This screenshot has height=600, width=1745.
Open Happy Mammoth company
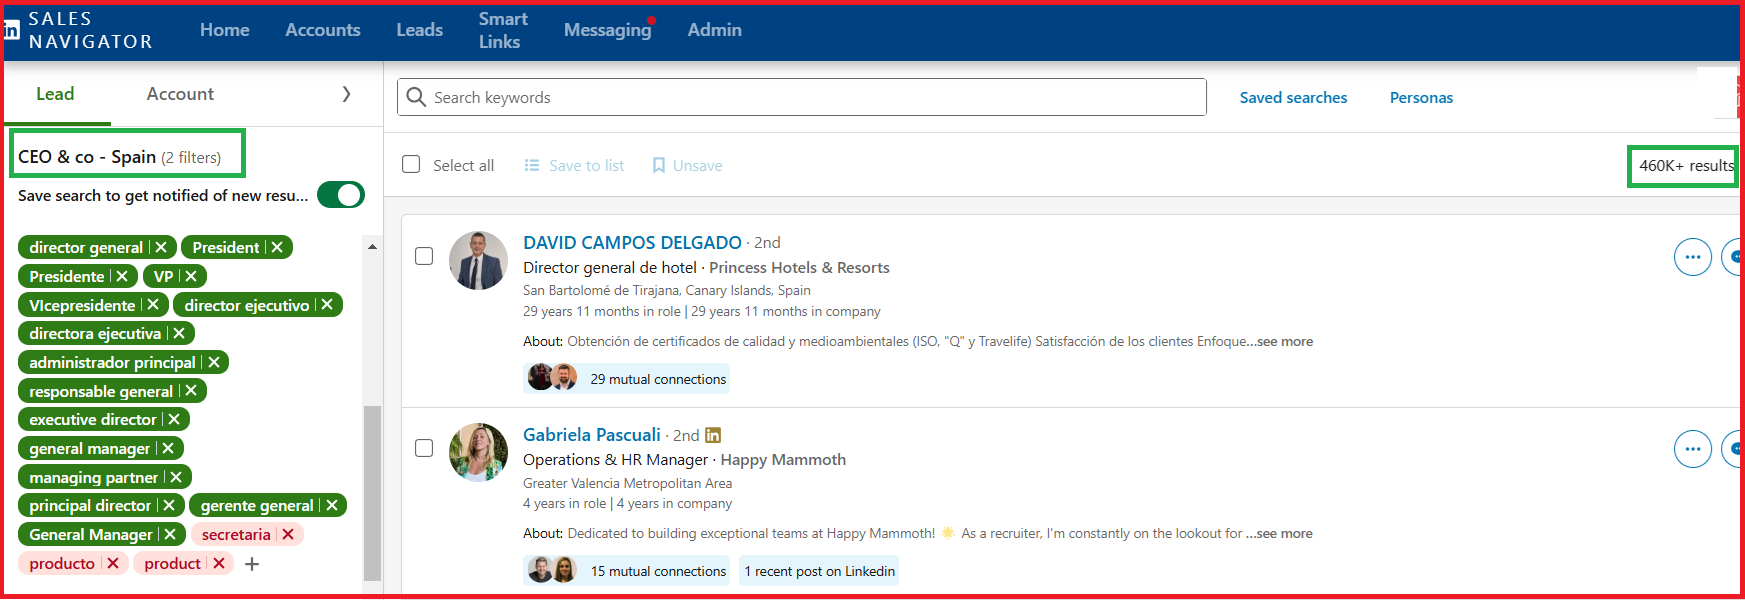pyautogui.click(x=783, y=459)
